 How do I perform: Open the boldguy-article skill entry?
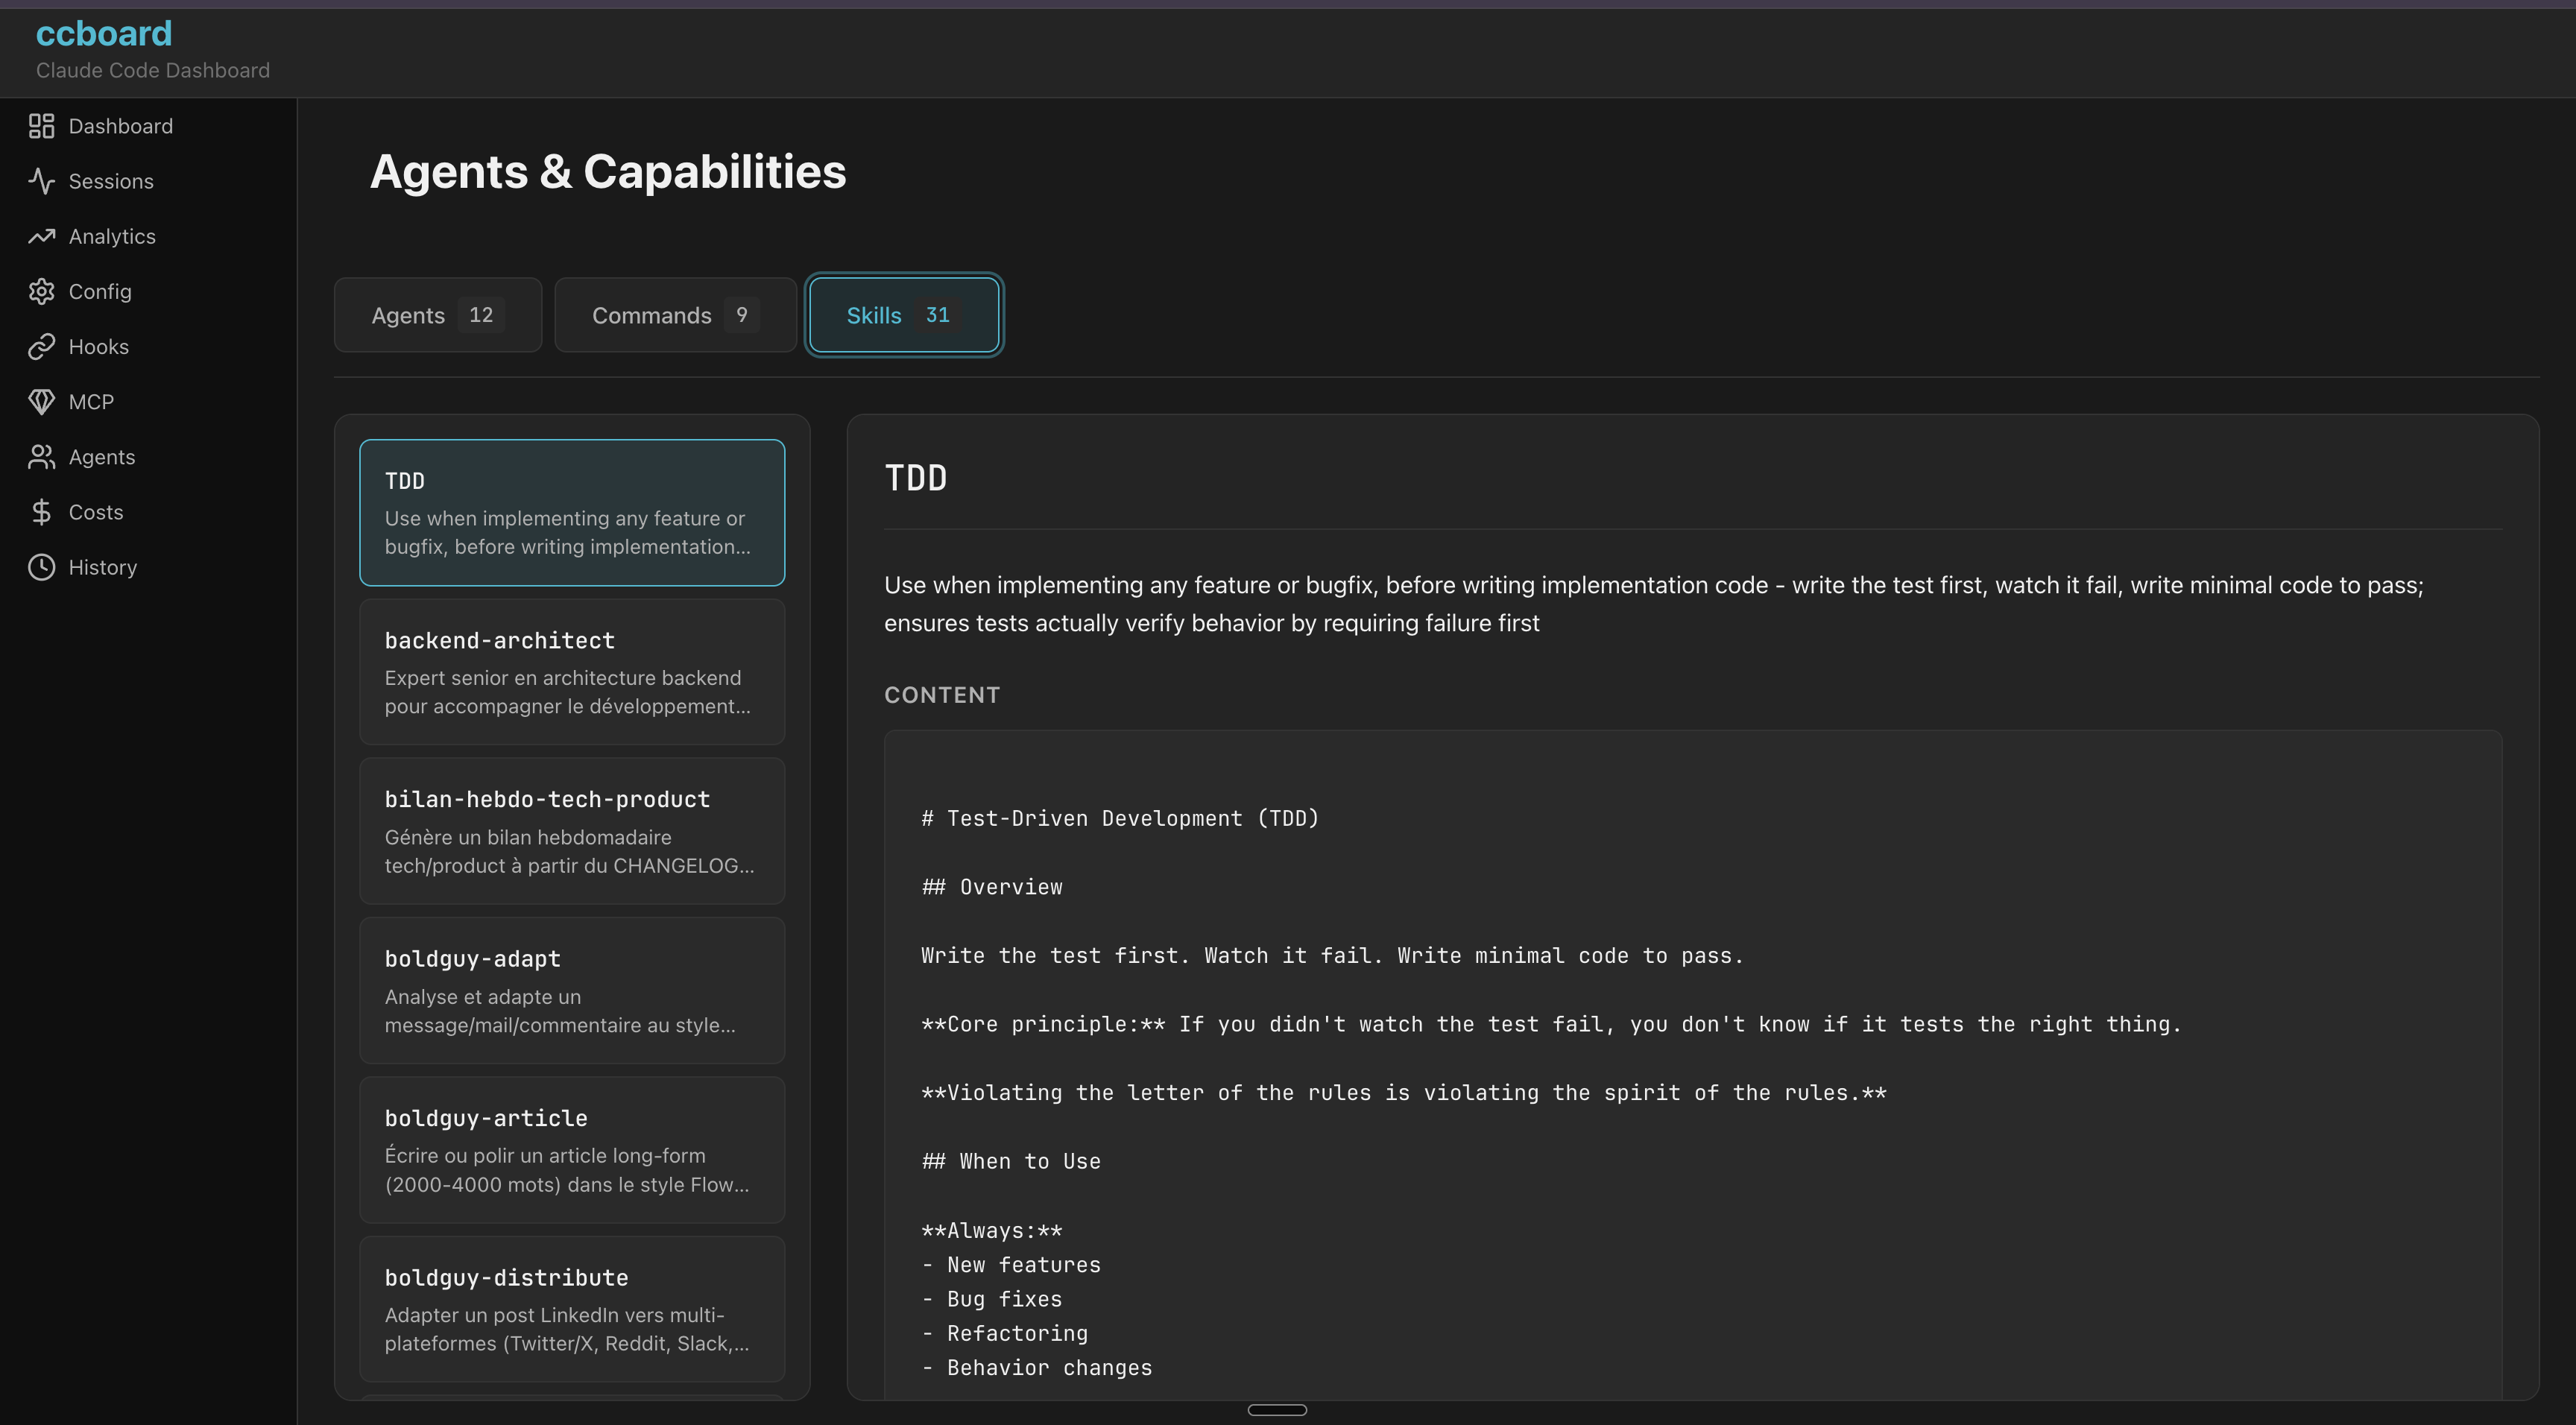(x=571, y=1149)
